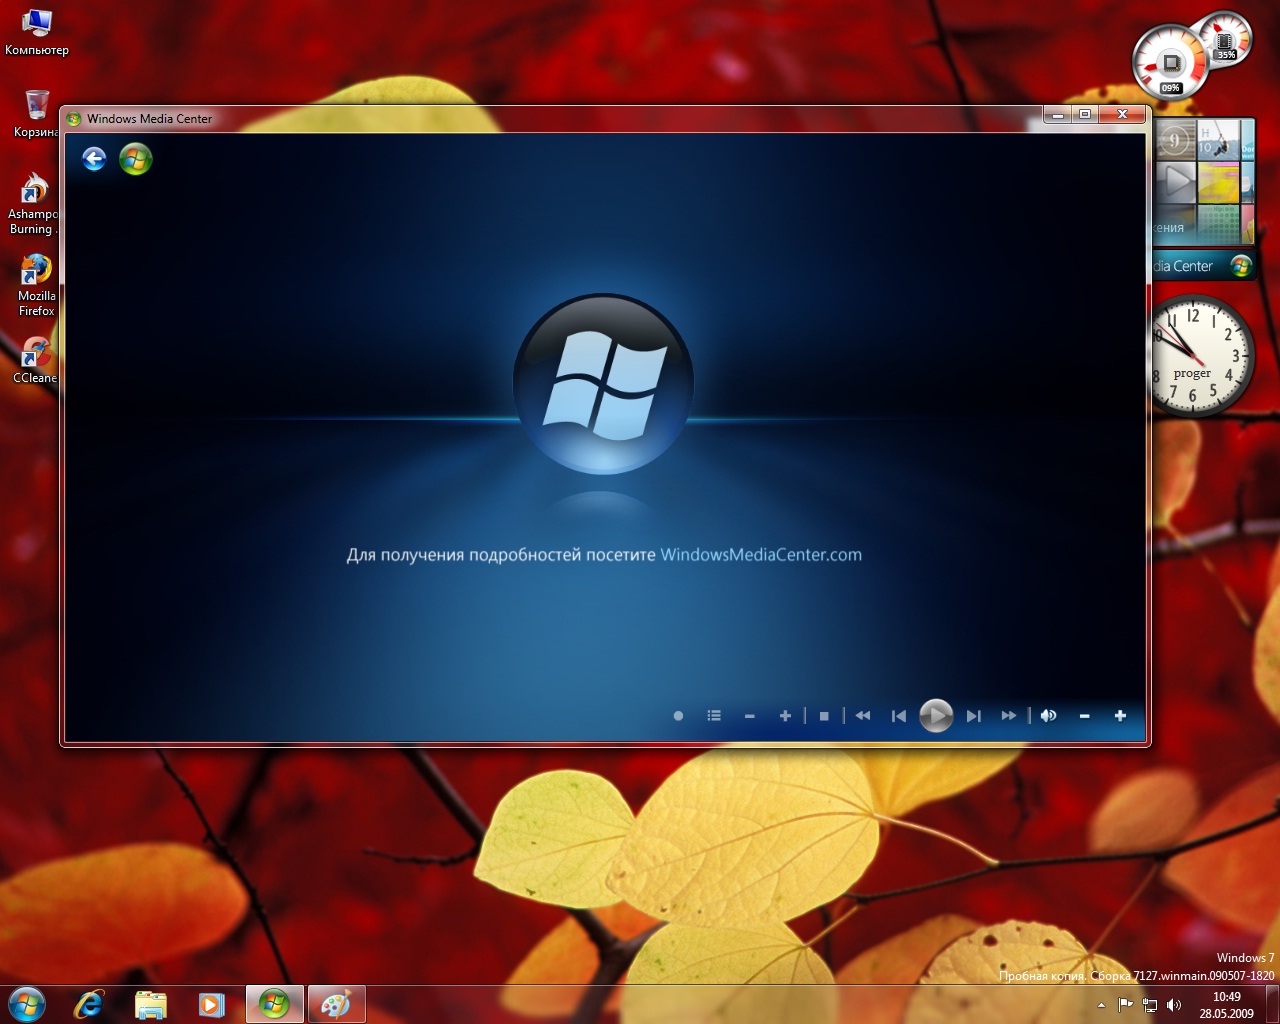Screen dimensions: 1280x1024
Task: Launch Internet Explorer from the taskbar
Action: coord(89,1004)
